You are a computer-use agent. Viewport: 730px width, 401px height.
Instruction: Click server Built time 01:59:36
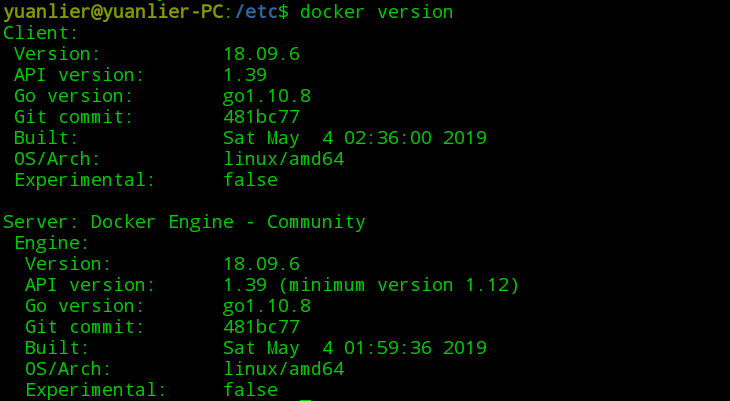(x=388, y=348)
